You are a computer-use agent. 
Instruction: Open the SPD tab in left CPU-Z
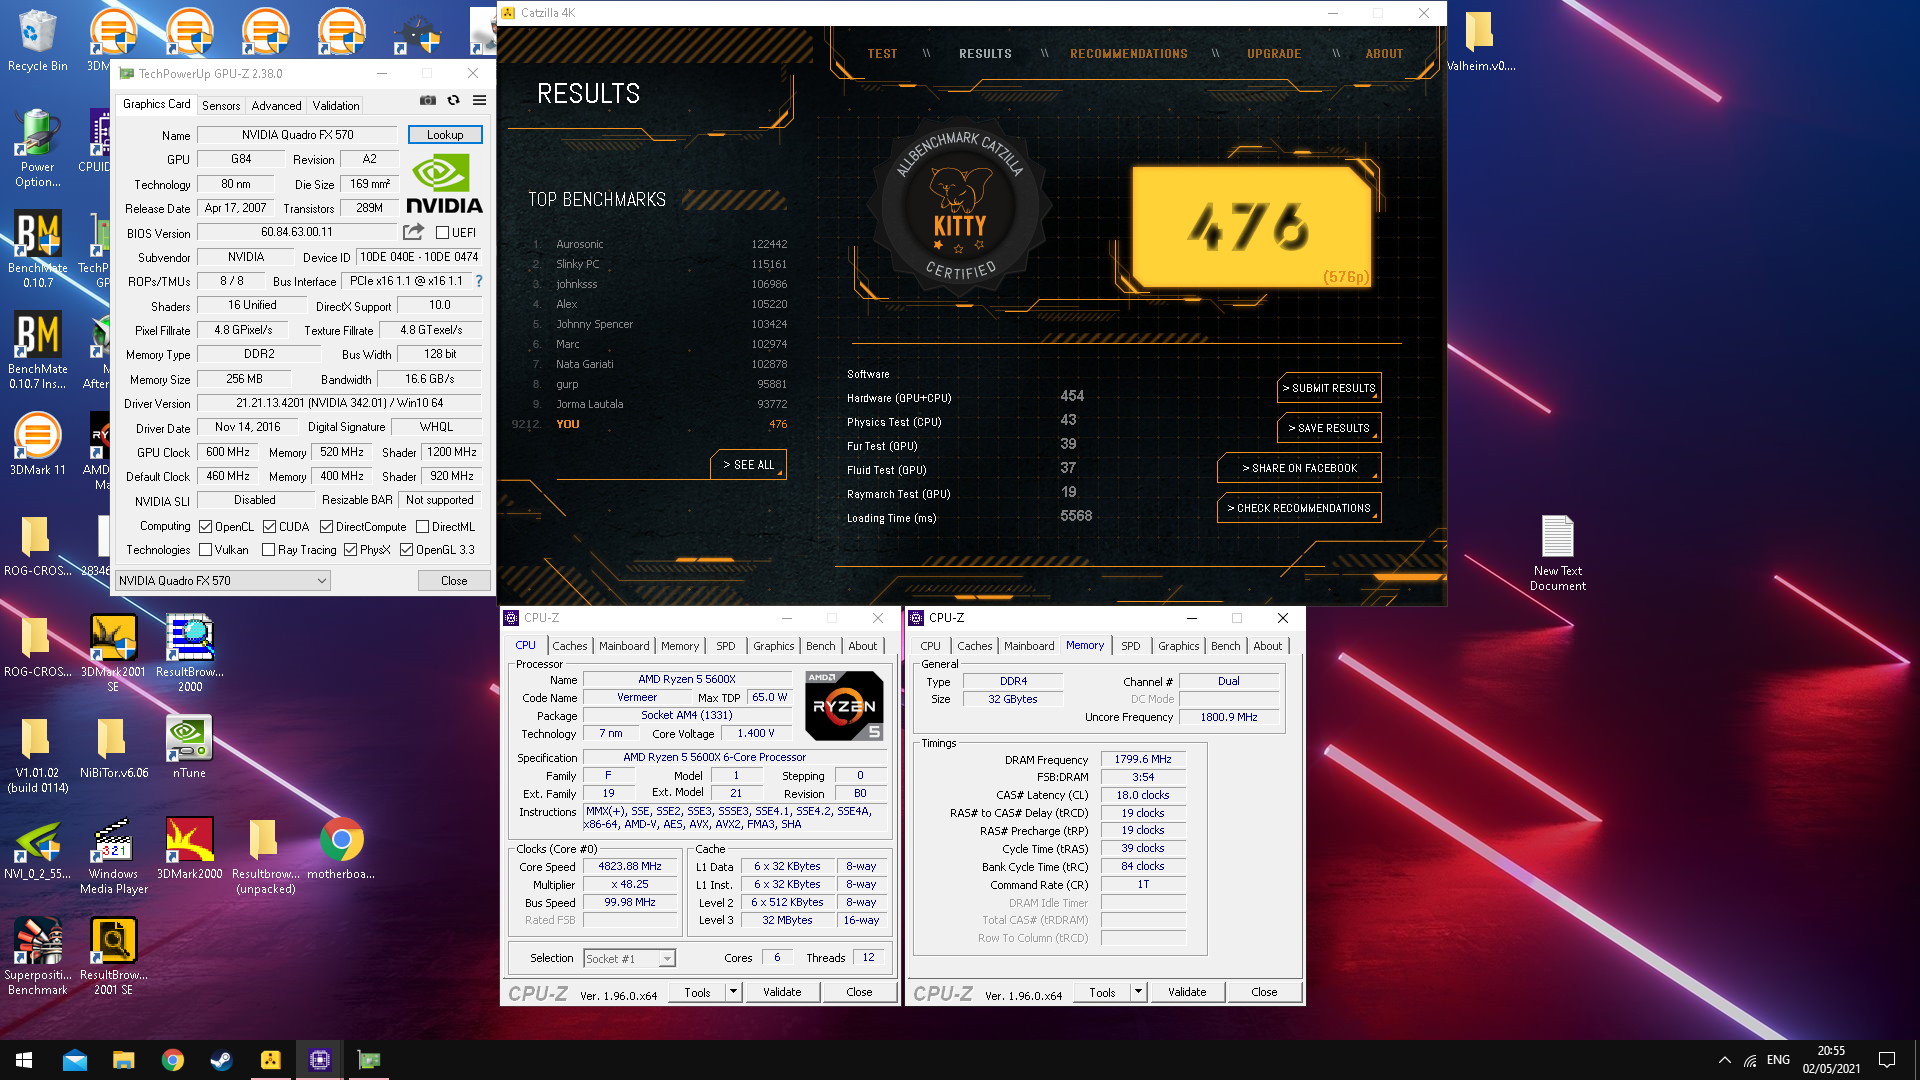[x=726, y=646]
